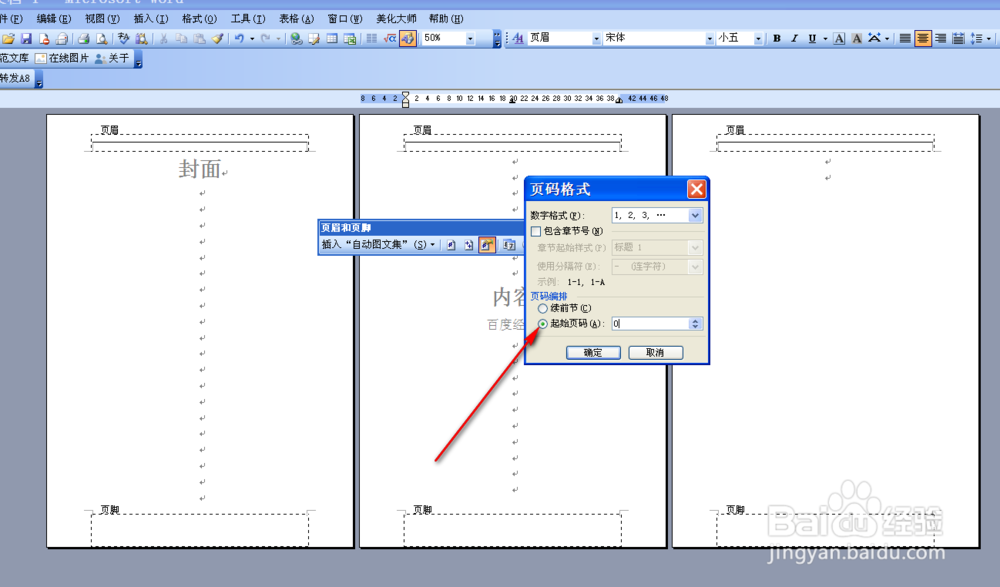
Task: Open Tables and Borders pencil icon
Action: click(x=314, y=39)
